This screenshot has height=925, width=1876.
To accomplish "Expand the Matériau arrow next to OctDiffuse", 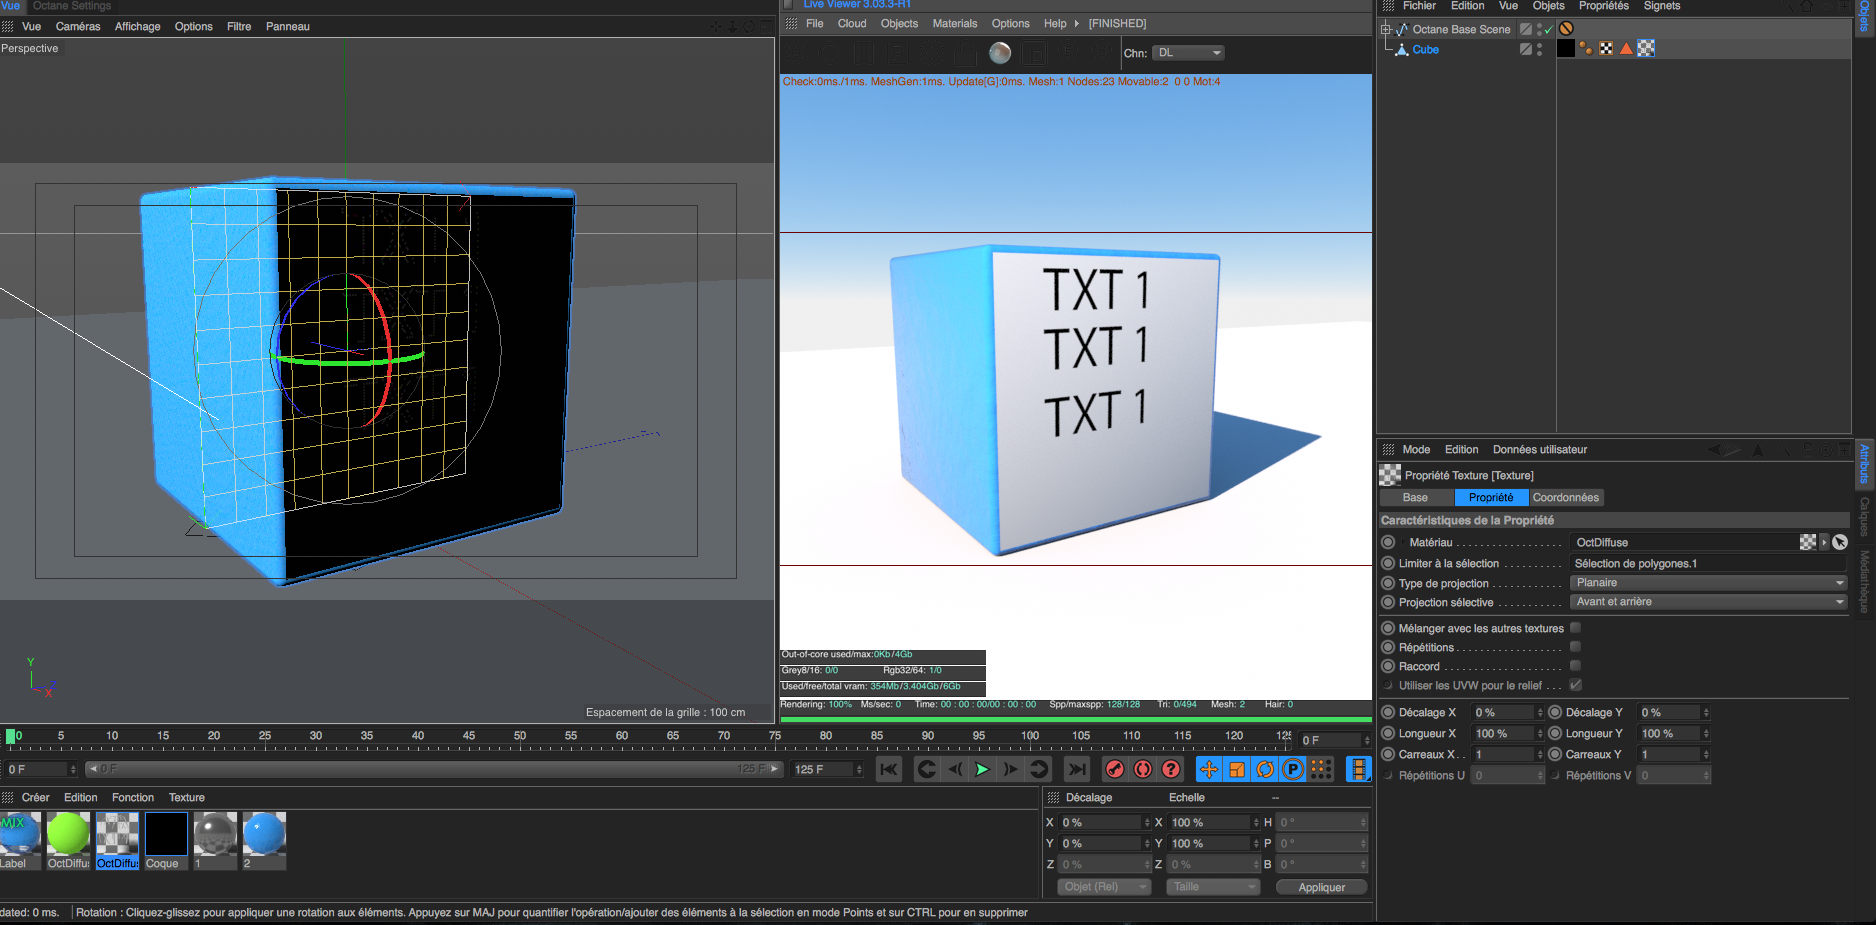I will pos(1824,542).
